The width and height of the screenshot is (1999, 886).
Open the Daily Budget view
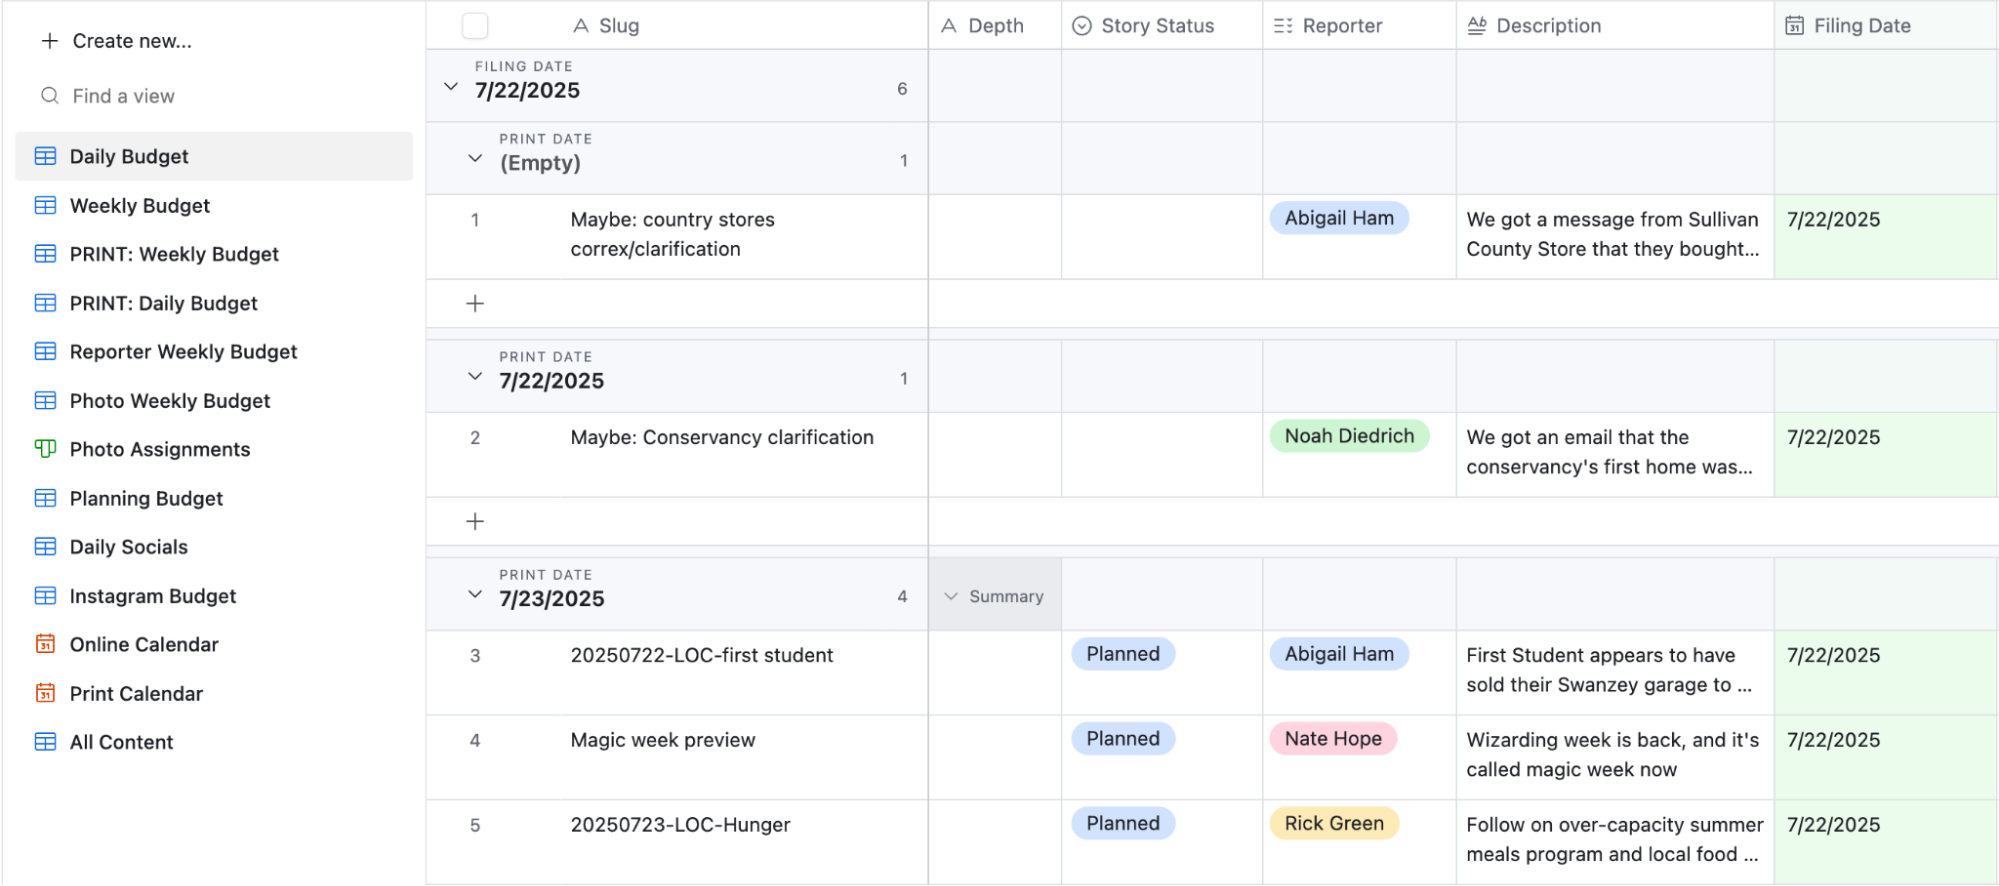click(x=214, y=156)
